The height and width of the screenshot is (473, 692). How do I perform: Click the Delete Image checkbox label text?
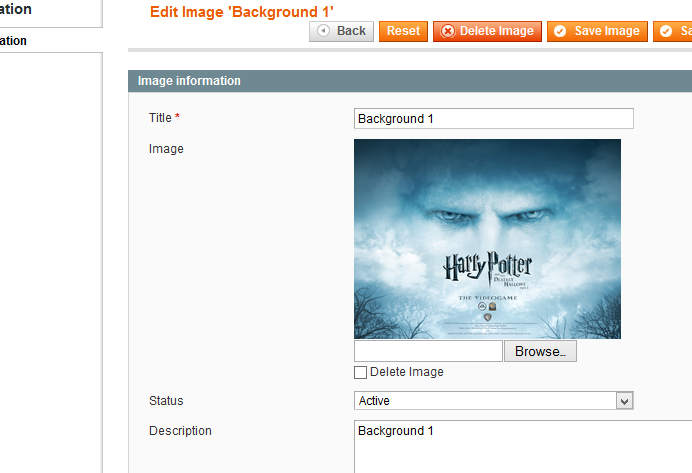406,372
